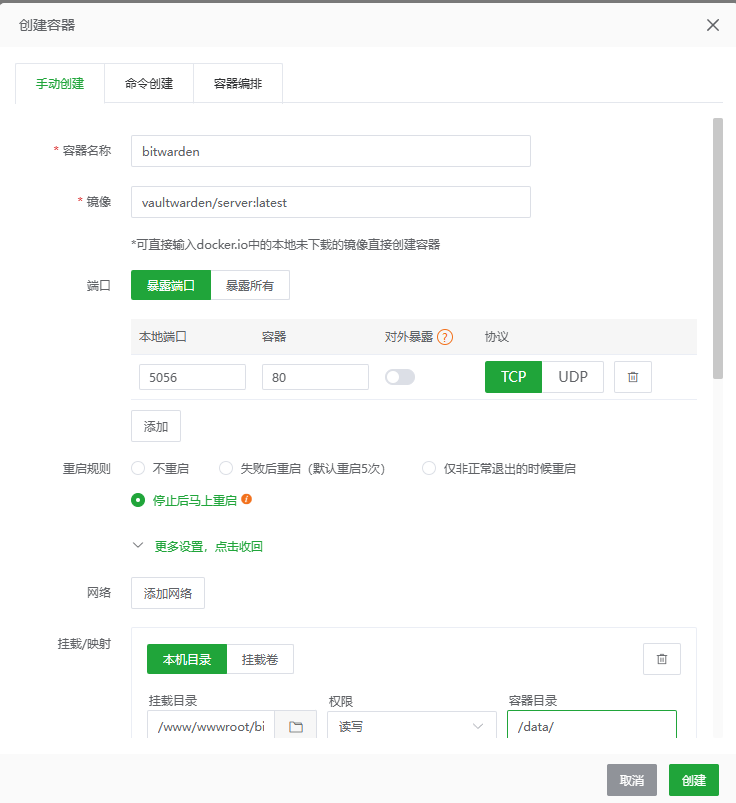
Task: Click the 添加 port button
Action: point(156,426)
